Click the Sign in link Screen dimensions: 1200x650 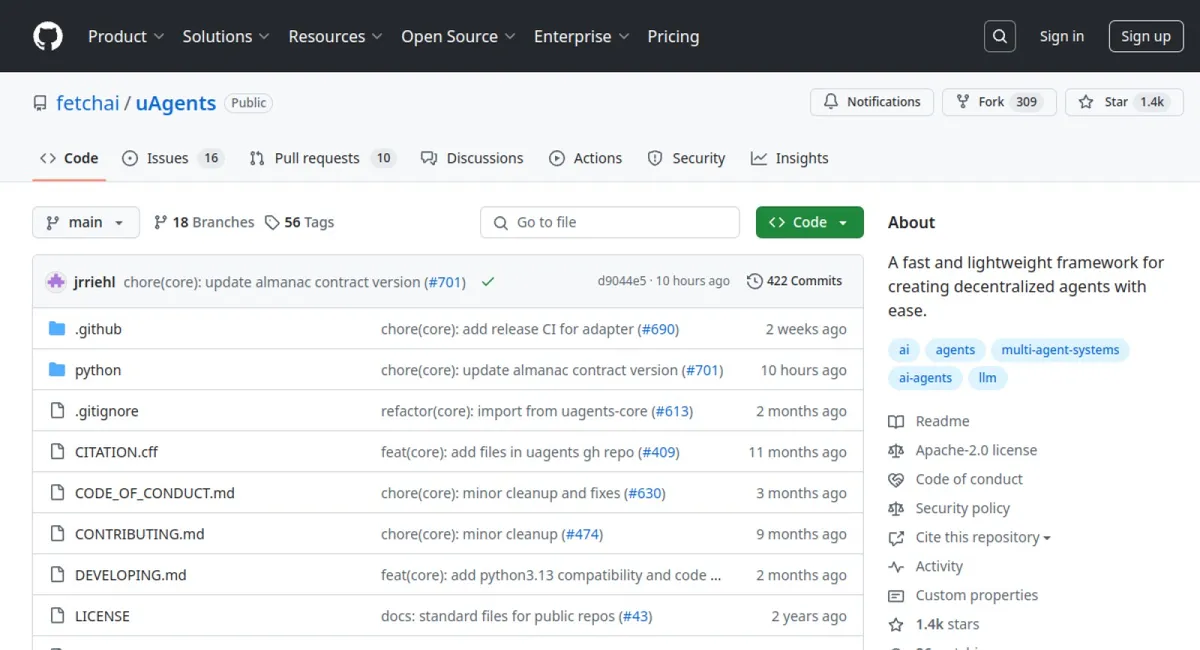[x=1061, y=36]
